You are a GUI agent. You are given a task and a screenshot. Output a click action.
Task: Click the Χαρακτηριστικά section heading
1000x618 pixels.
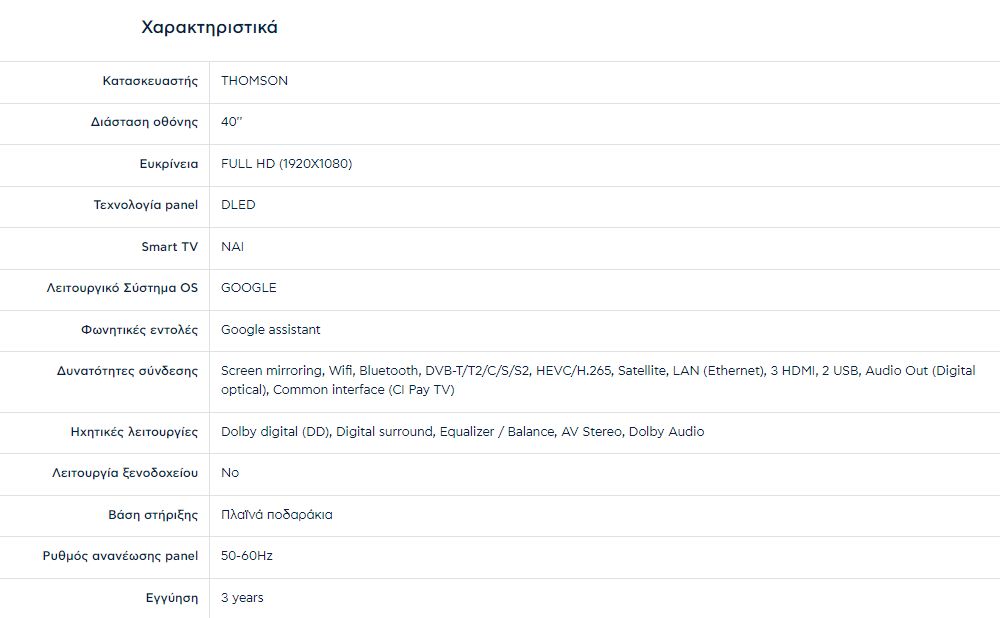[209, 28]
